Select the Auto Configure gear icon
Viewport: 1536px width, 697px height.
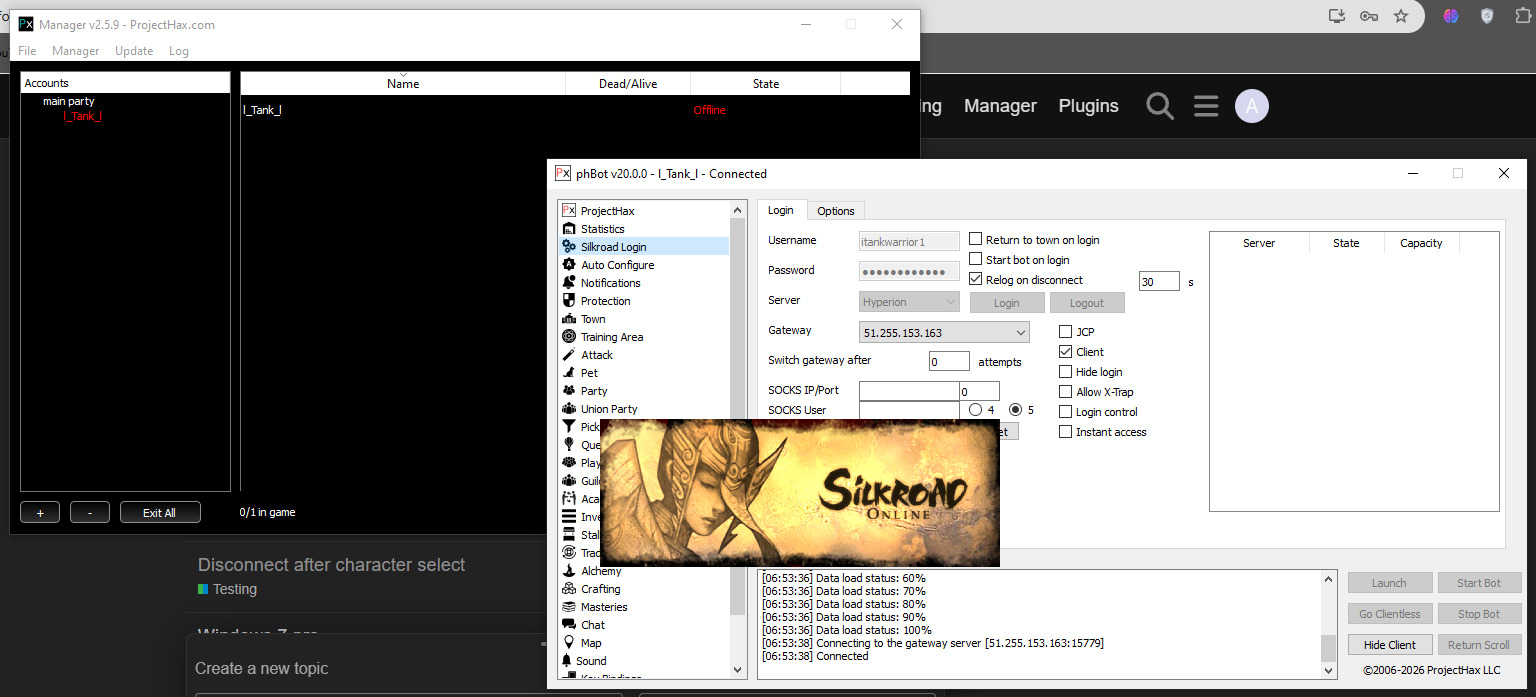tap(569, 265)
